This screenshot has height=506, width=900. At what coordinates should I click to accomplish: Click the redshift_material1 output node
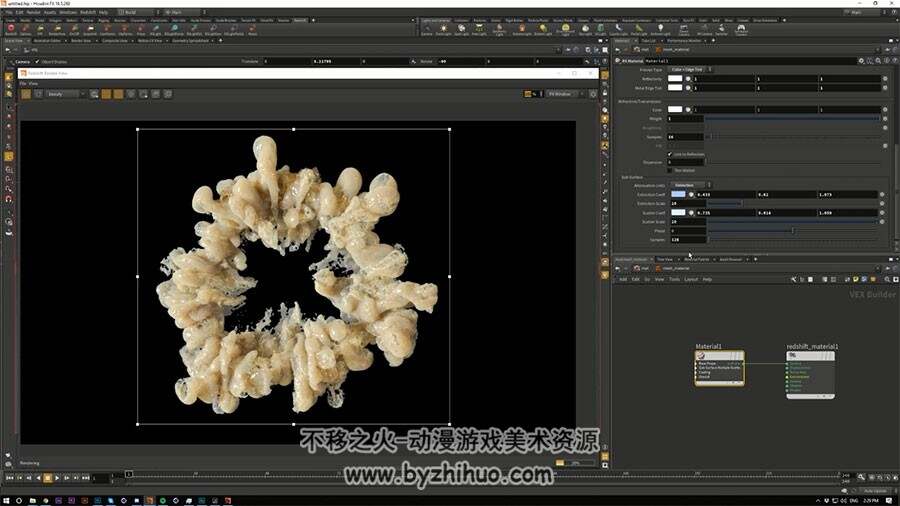(810, 375)
